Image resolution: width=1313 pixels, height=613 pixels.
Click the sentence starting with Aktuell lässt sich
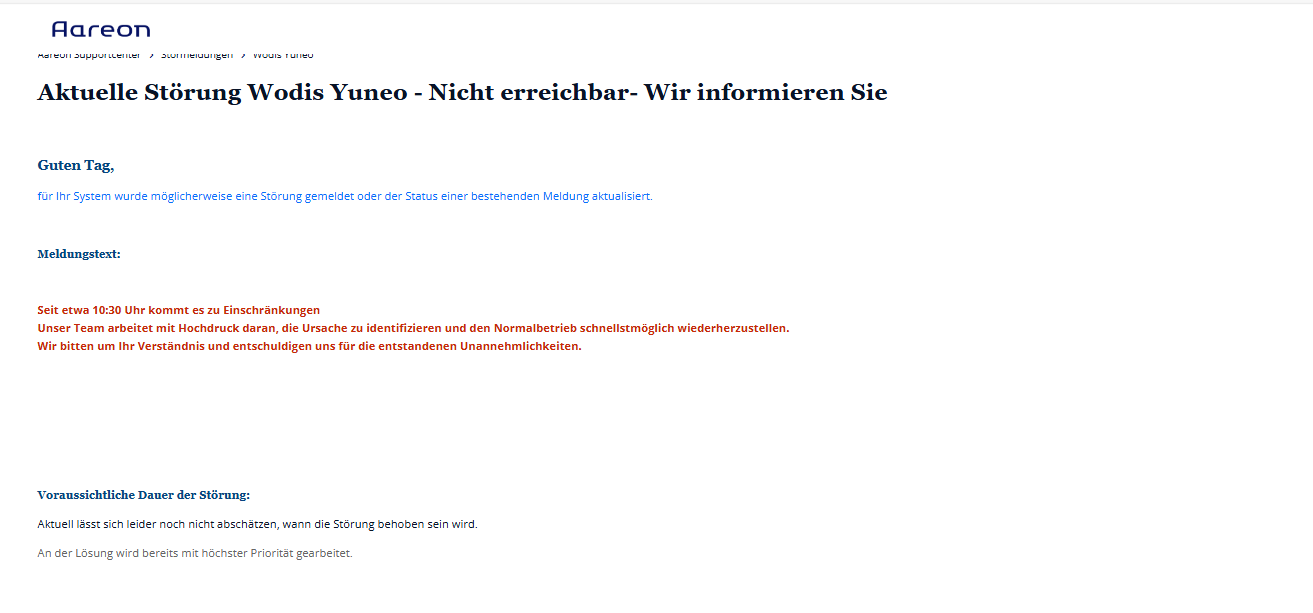[257, 524]
